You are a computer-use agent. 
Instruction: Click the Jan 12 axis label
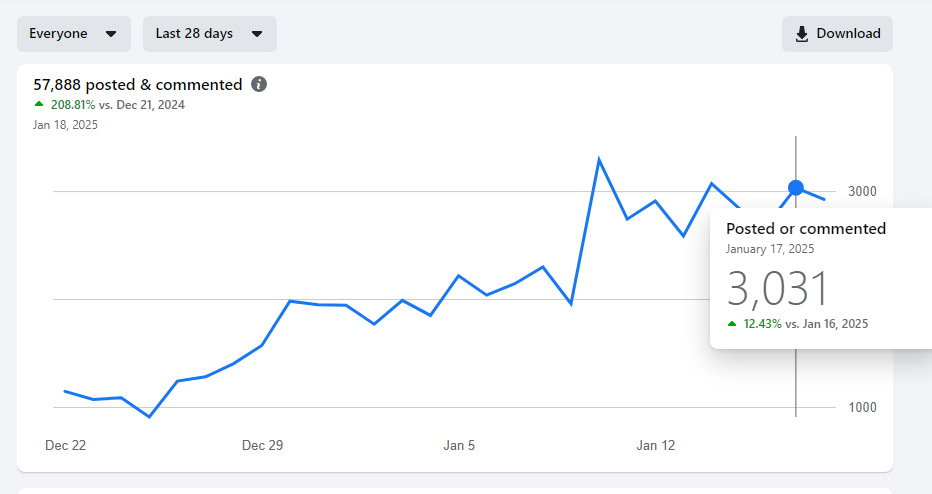click(x=656, y=445)
